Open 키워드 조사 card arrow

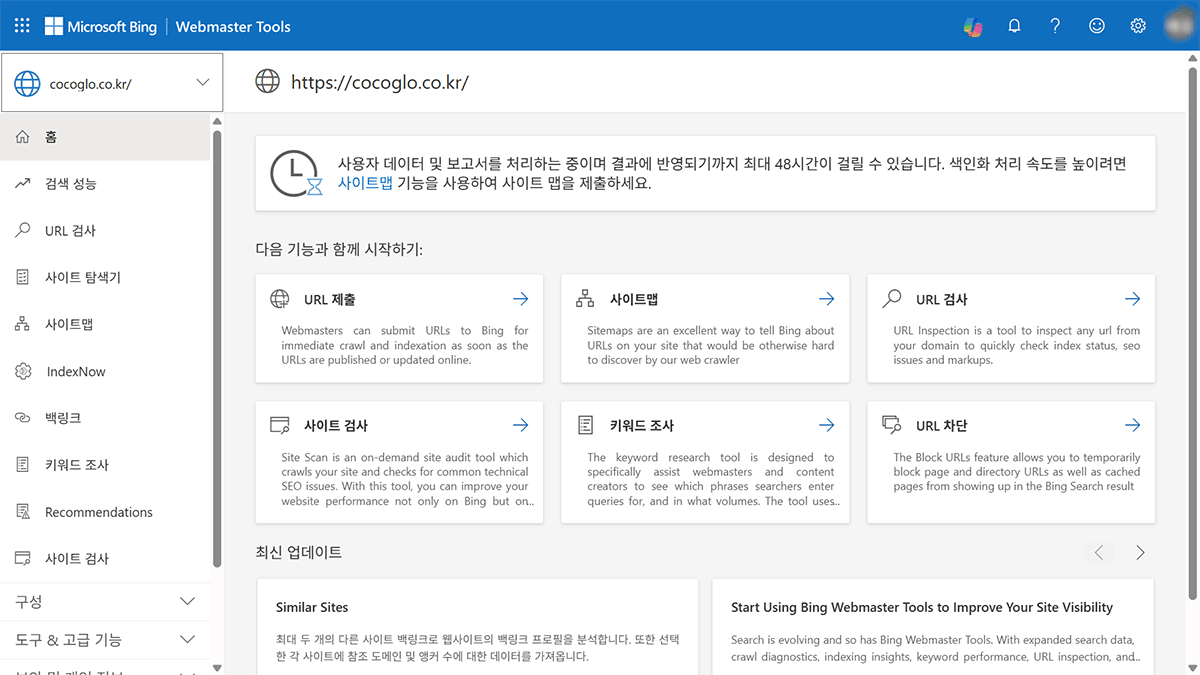[826, 425]
